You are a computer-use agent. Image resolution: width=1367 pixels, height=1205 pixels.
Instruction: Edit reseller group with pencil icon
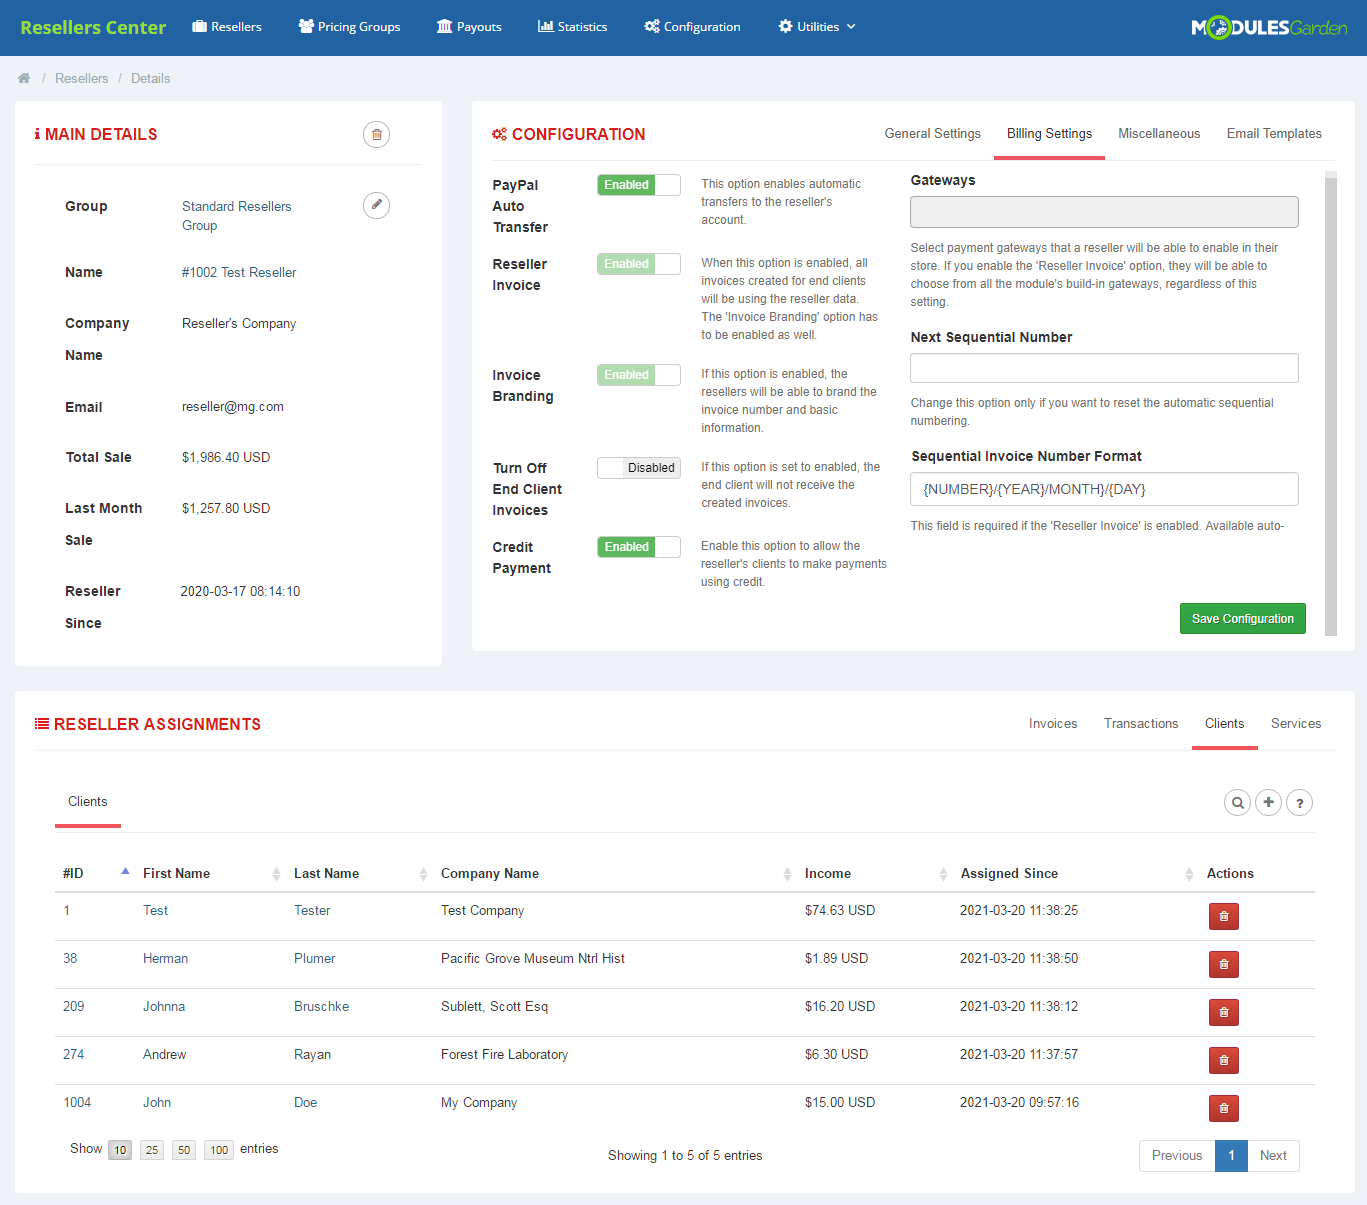(376, 205)
